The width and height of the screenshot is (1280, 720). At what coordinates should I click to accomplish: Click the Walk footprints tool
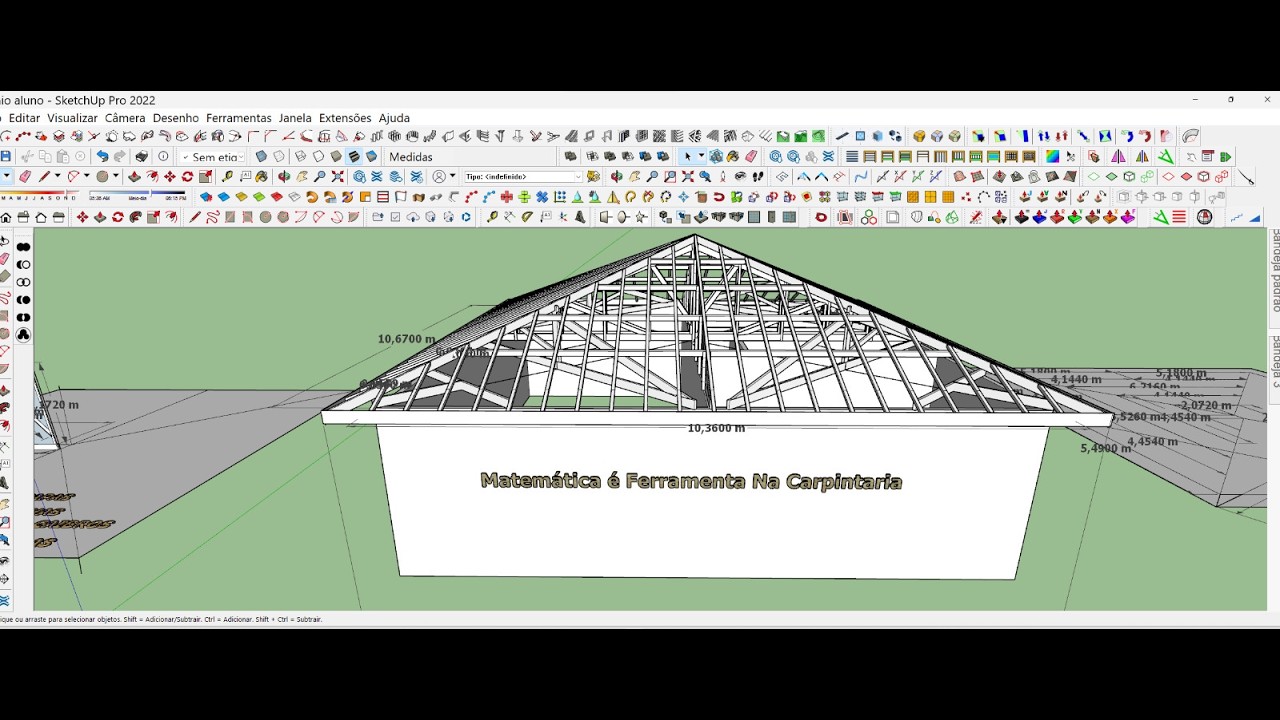pos(758,176)
